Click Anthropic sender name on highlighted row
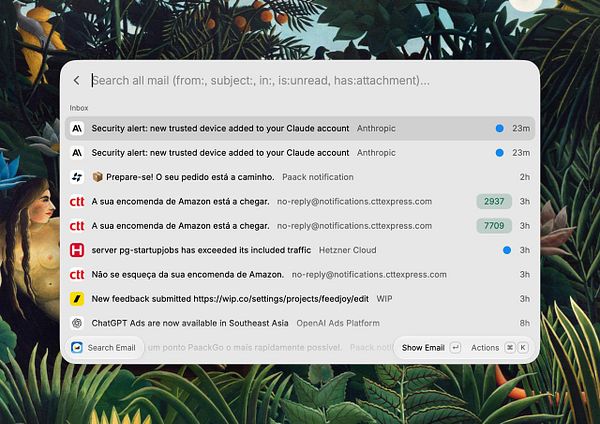The height and width of the screenshot is (424, 600). pos(376,129)
